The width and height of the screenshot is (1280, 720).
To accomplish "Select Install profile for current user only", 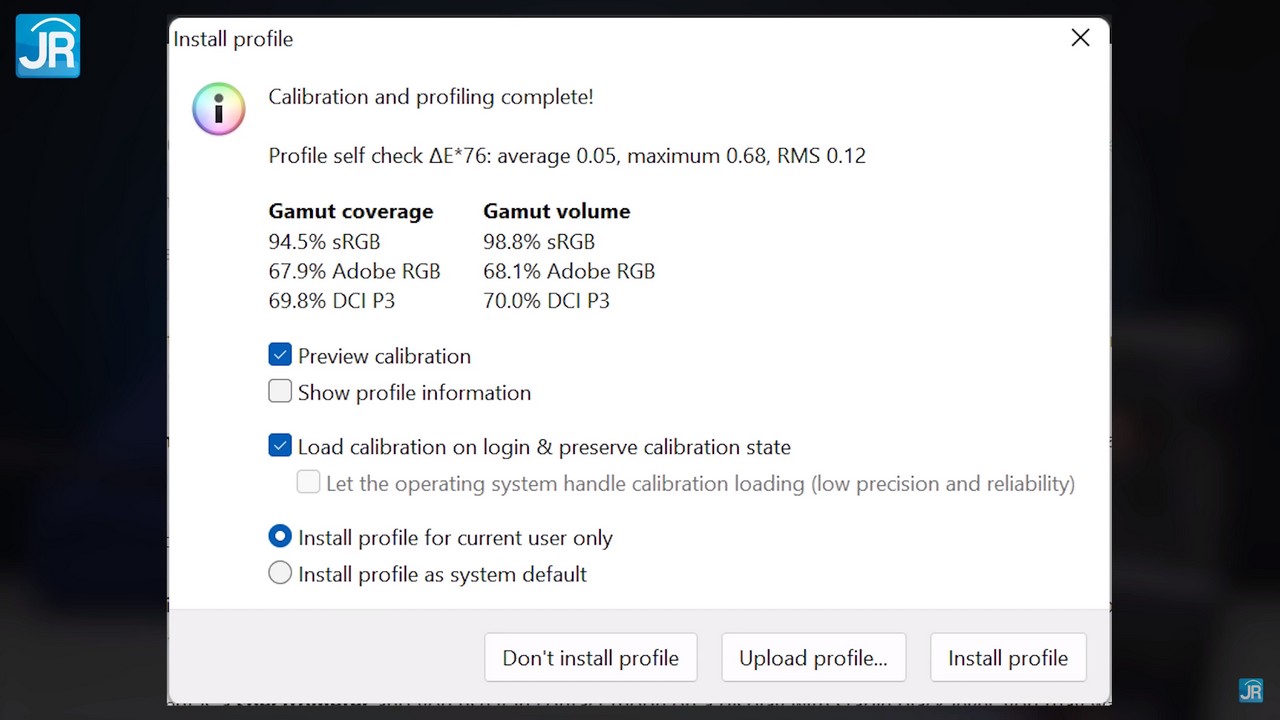I will pyautogui.click(x=280, y=537).
